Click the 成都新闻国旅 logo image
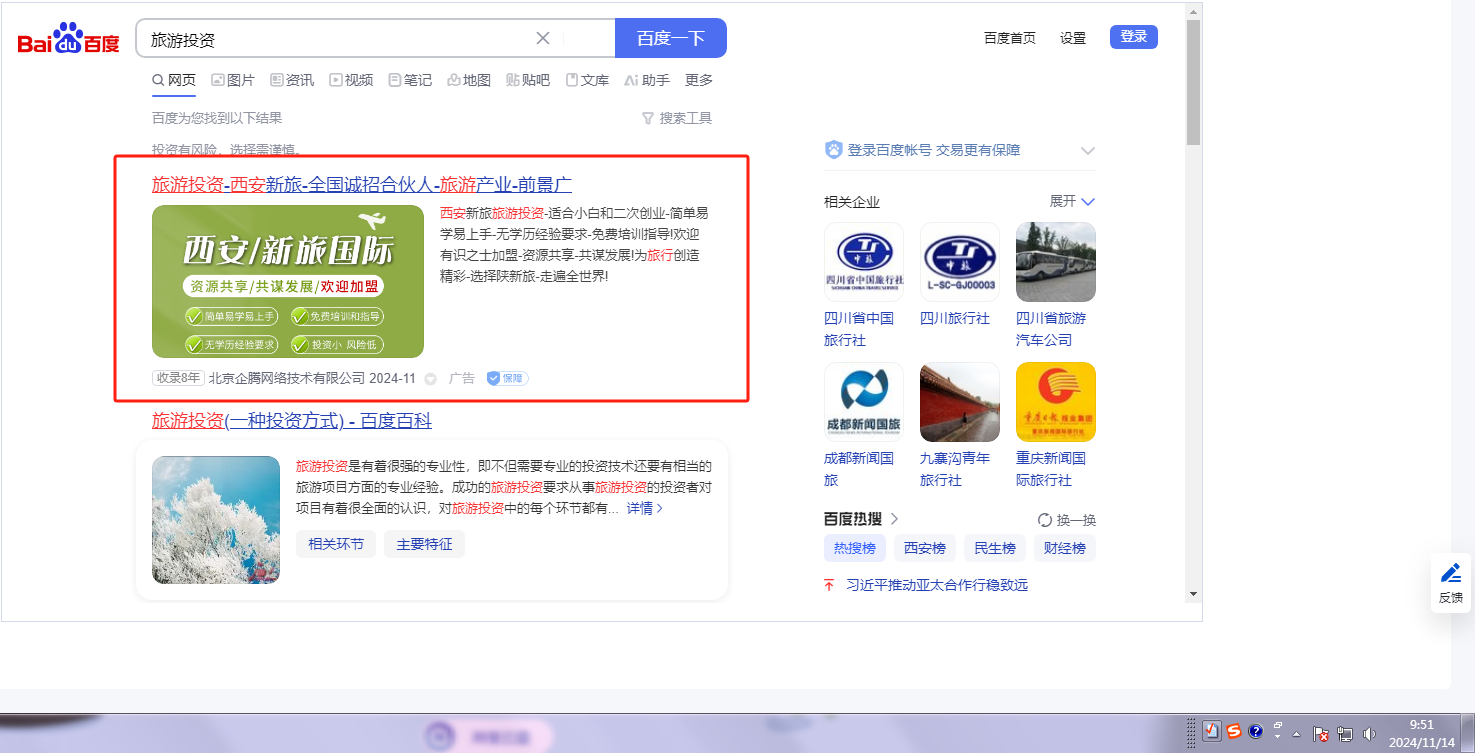 click(x=864, y=402)
